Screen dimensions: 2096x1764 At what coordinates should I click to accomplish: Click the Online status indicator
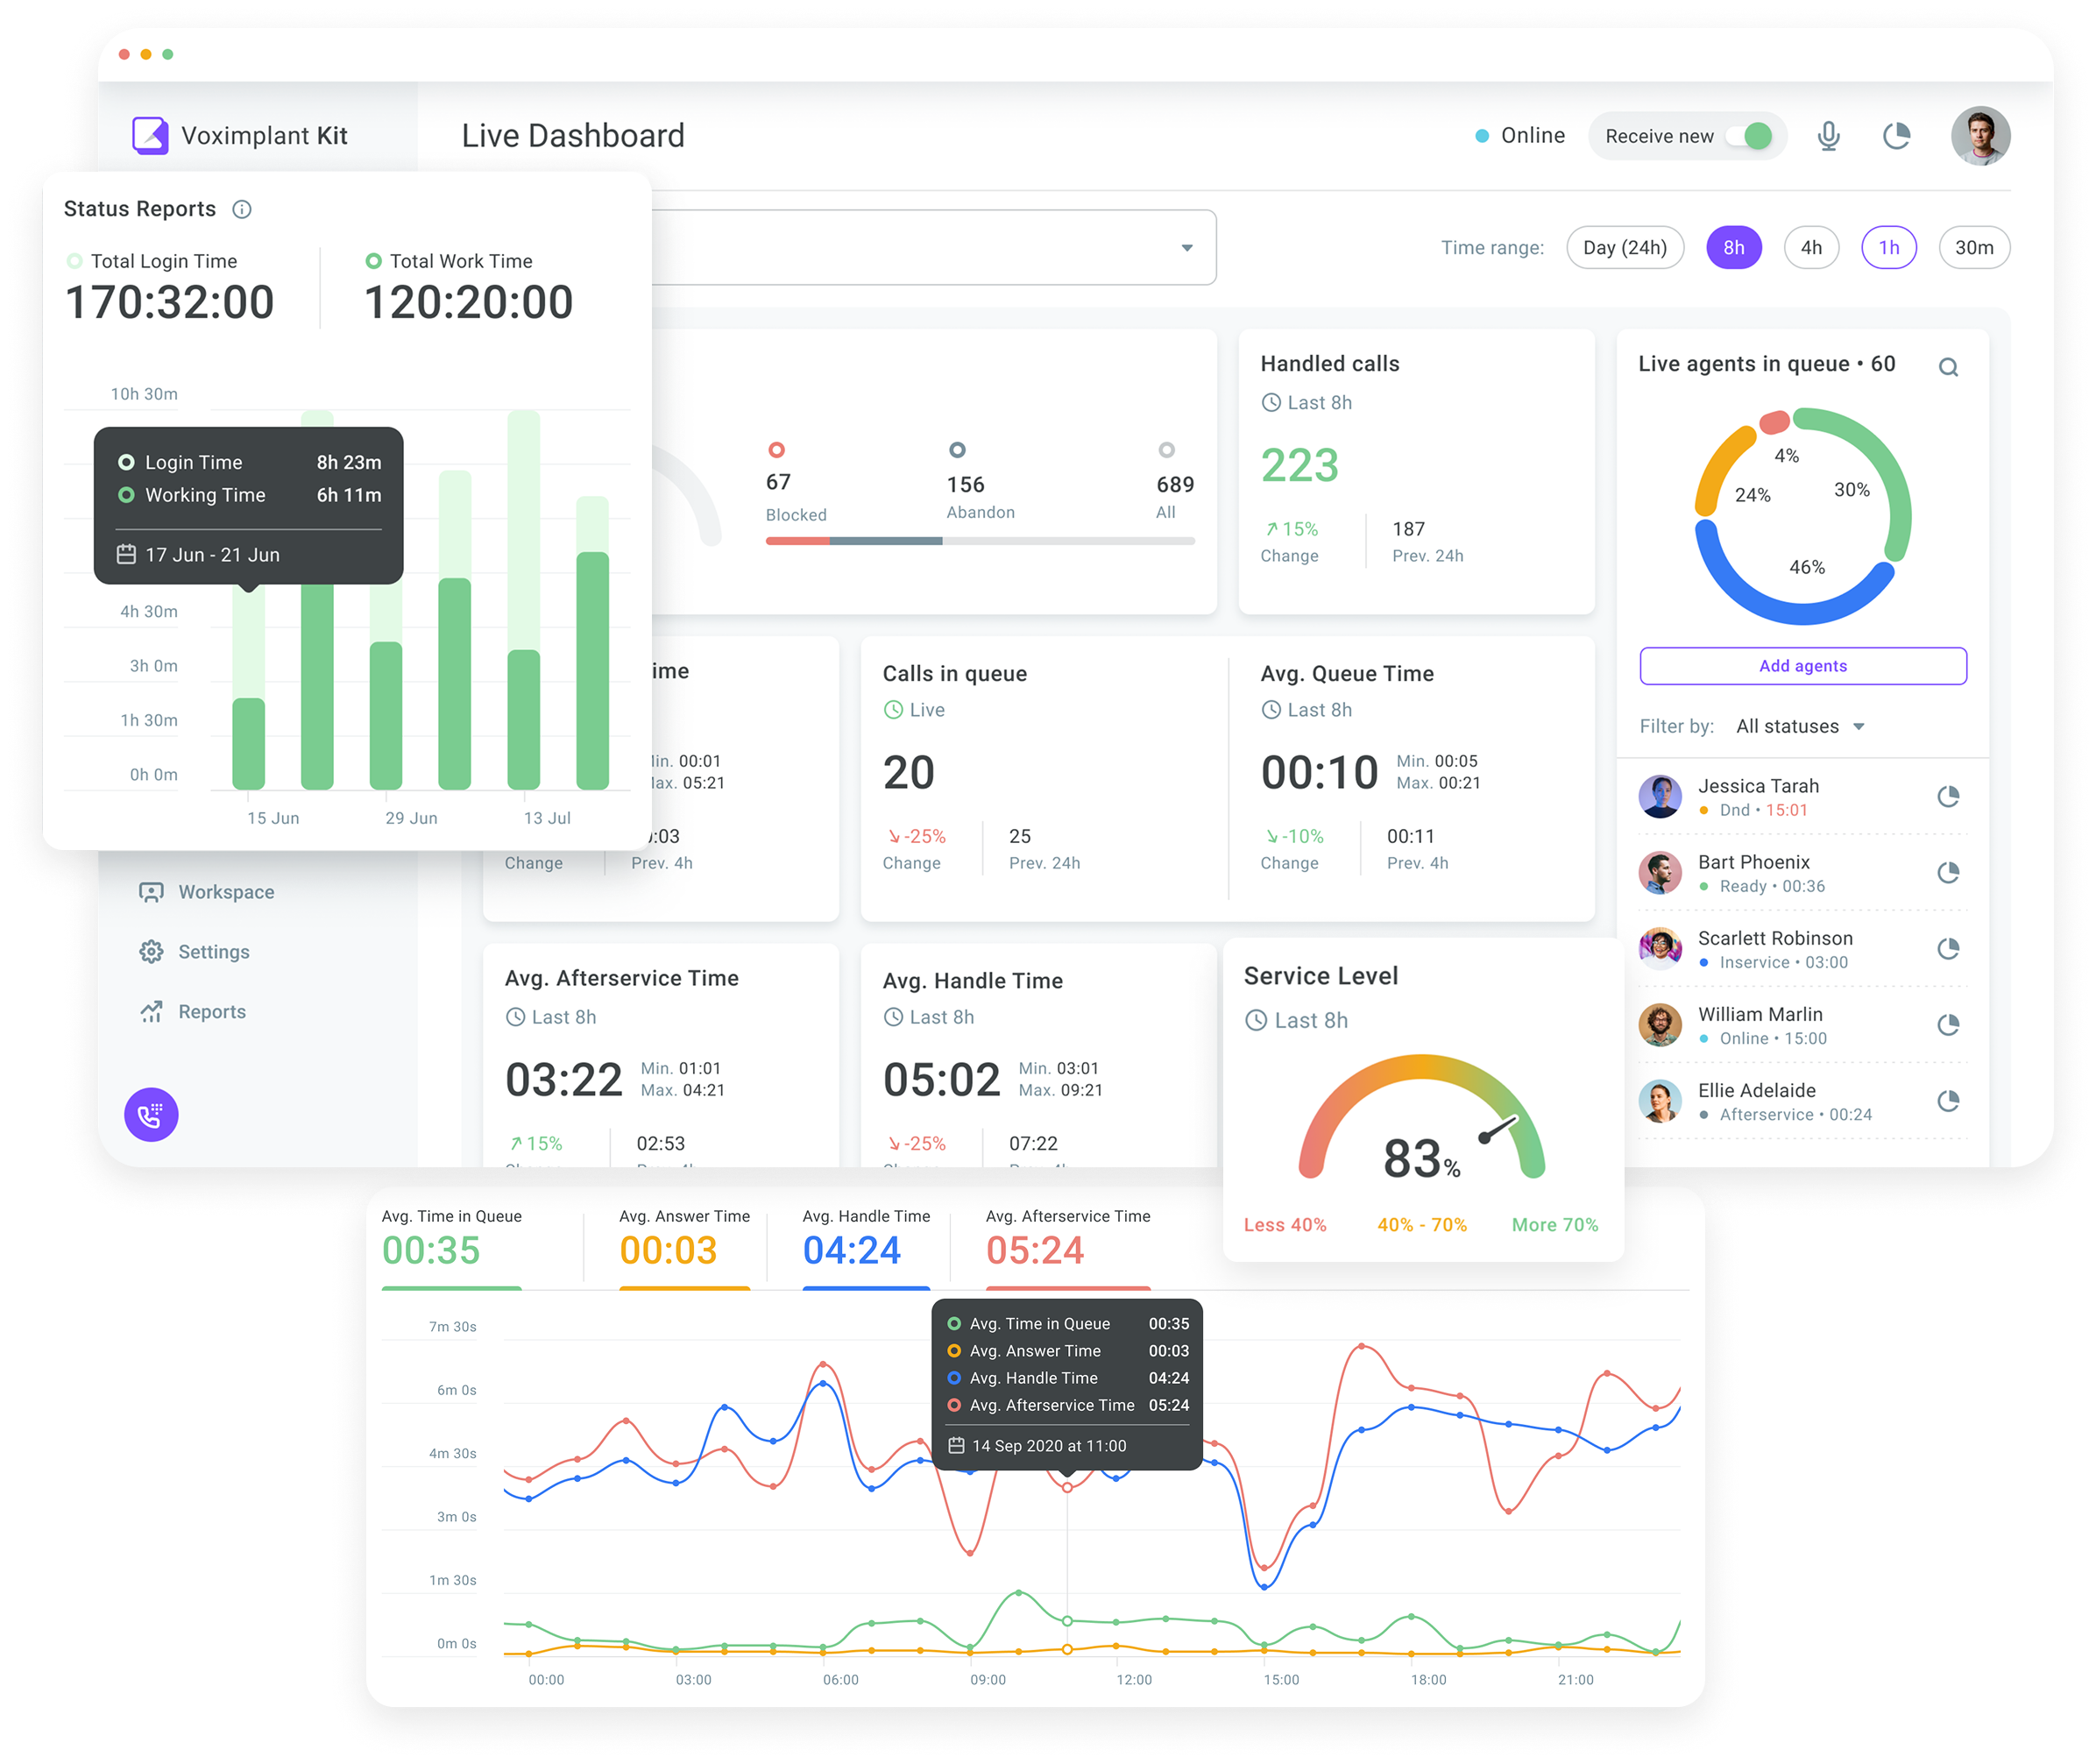pyautogui.click(x=1519, y=135)
